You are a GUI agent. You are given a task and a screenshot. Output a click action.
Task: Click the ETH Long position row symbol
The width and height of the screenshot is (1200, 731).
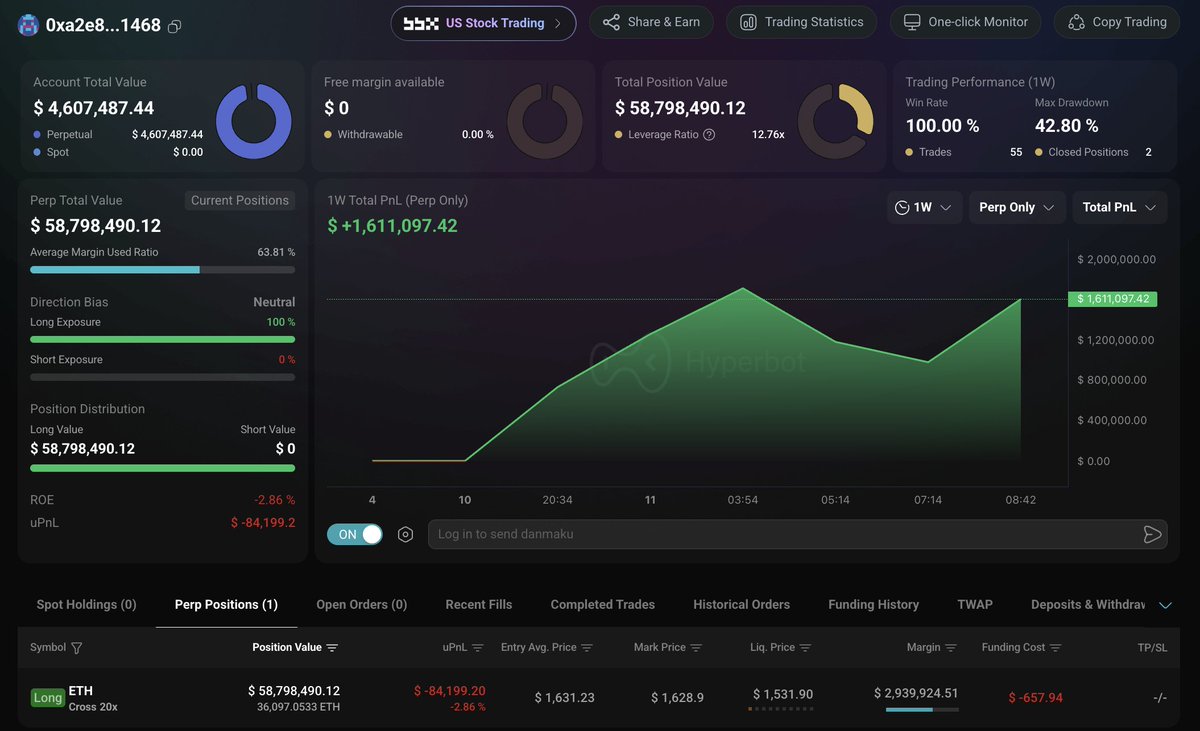coord(81,691)
